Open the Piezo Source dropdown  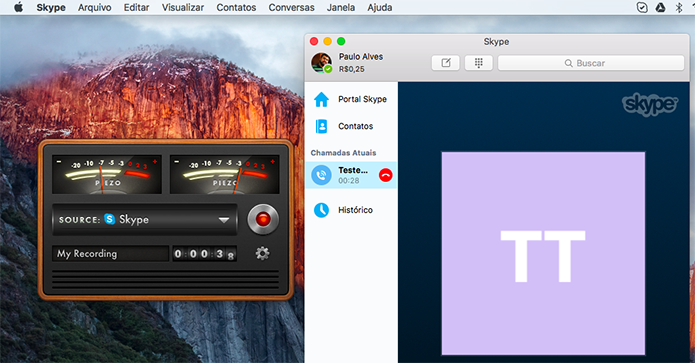coord(145,219)
